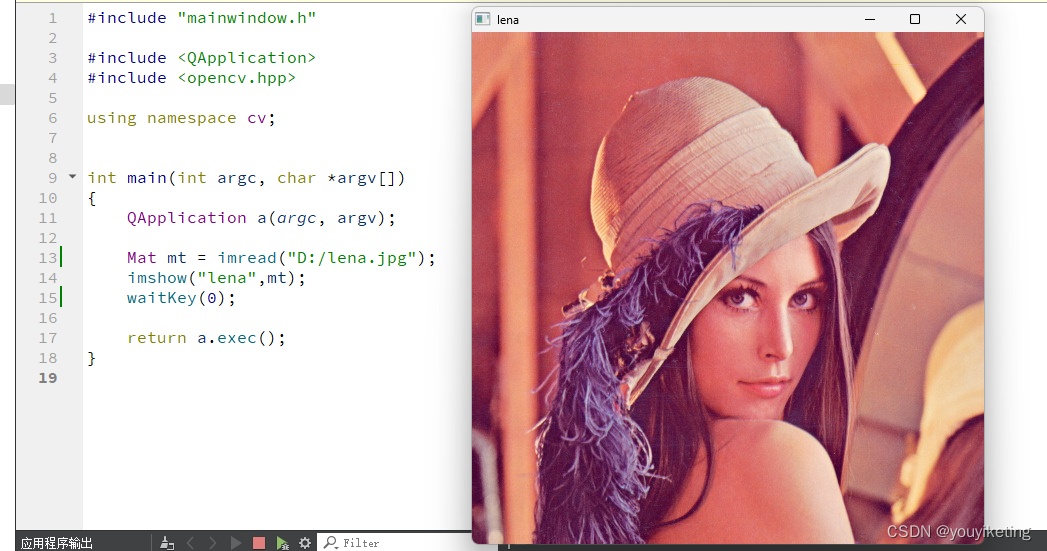The height and width of the screenshot is (551, 1047).
Task: Click 'return a.exec();' statement
Action: [x=206, y=338]
